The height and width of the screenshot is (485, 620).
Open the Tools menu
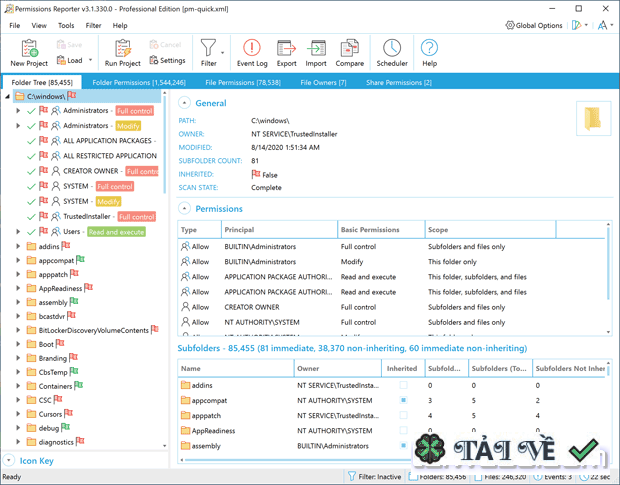(66, 25)
